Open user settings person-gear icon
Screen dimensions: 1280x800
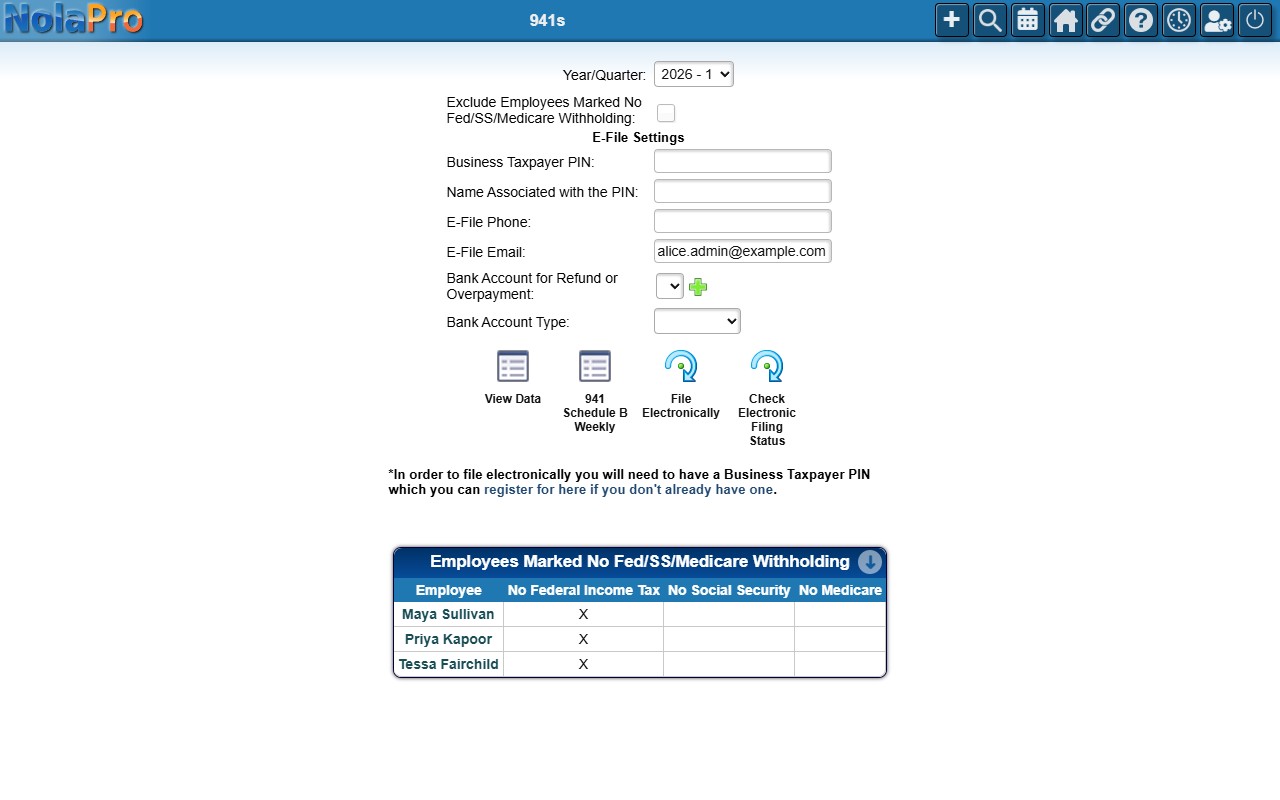(x=1217, y=20)
